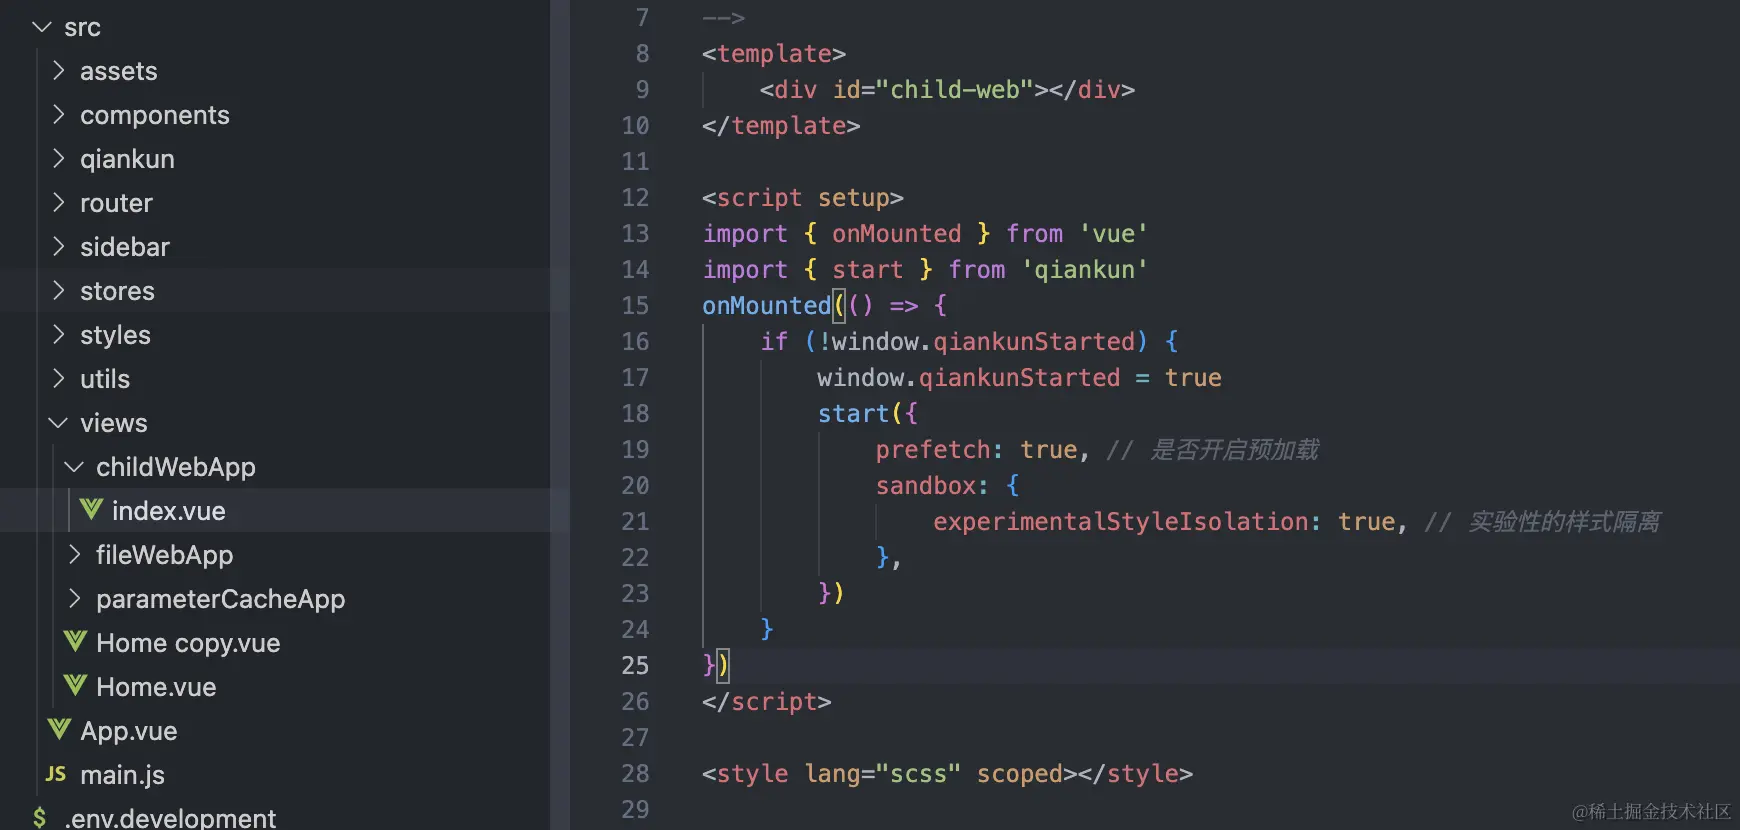Expand the assets folder chevron
1740x830 pixels.
(x=58, y=71)
